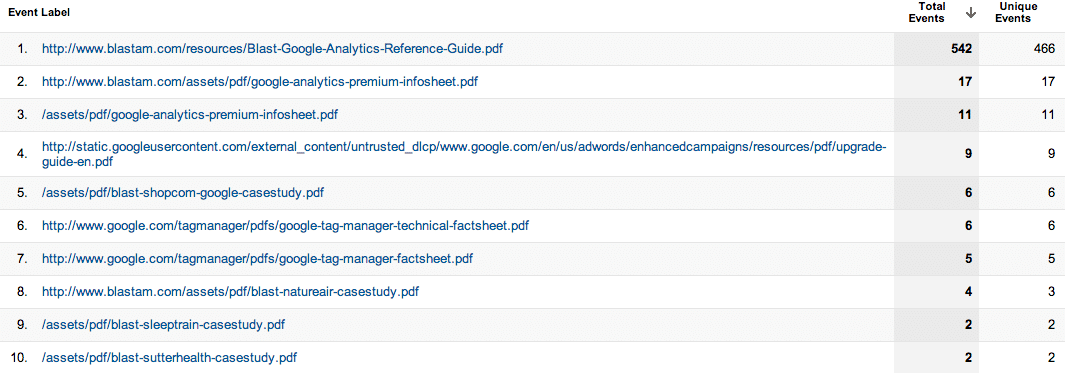This screenshot has height=373, width=1065.
Task: Click row number 4.
Action: tap(22, 154)
